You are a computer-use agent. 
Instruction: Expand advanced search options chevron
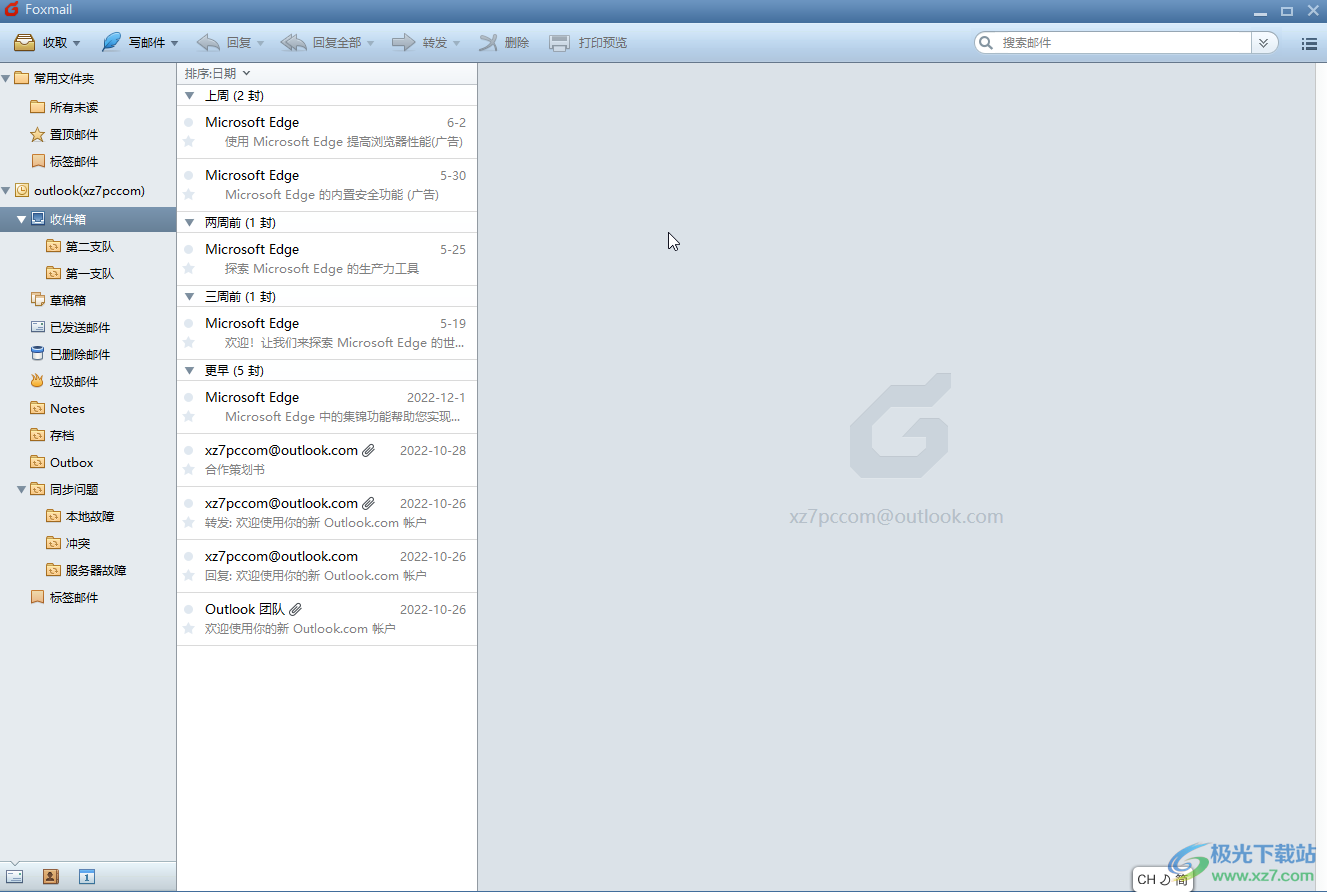click(1264, 43)
